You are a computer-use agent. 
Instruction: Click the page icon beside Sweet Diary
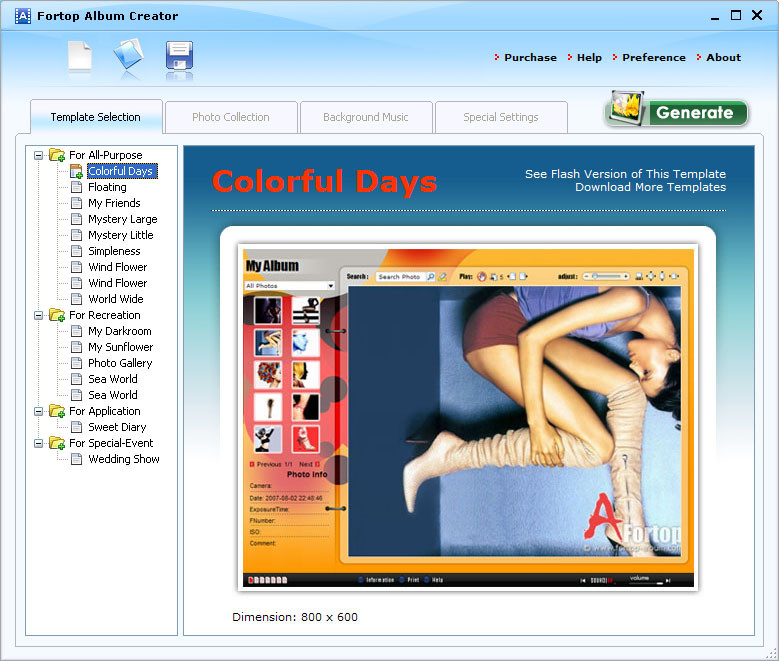point(77,427)
